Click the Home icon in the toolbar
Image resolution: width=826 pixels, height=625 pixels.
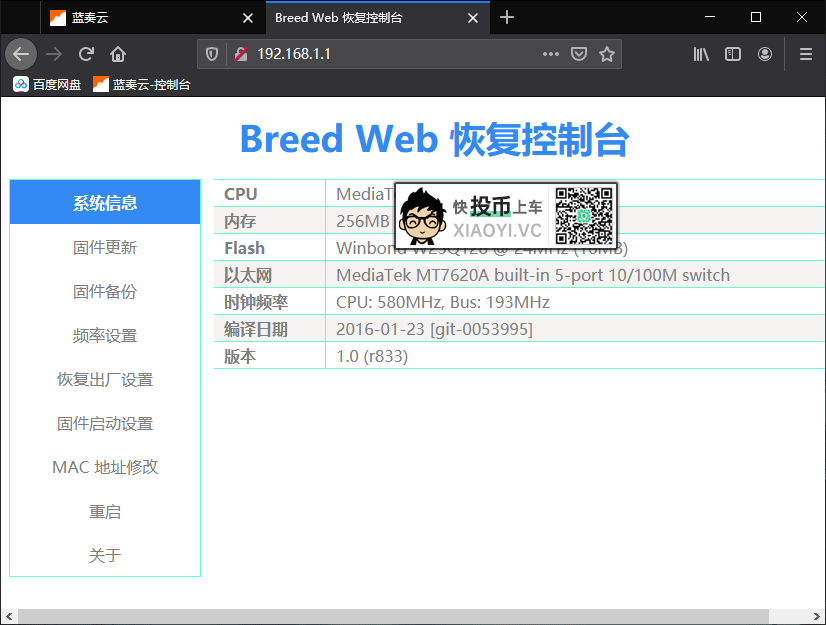point(116,54)
